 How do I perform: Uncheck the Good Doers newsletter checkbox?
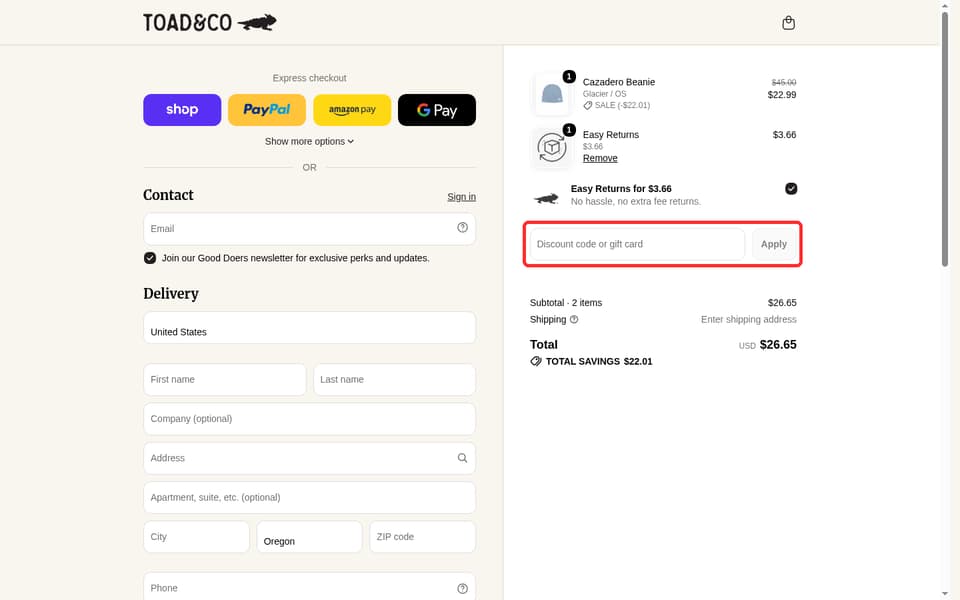coord(150,258)
